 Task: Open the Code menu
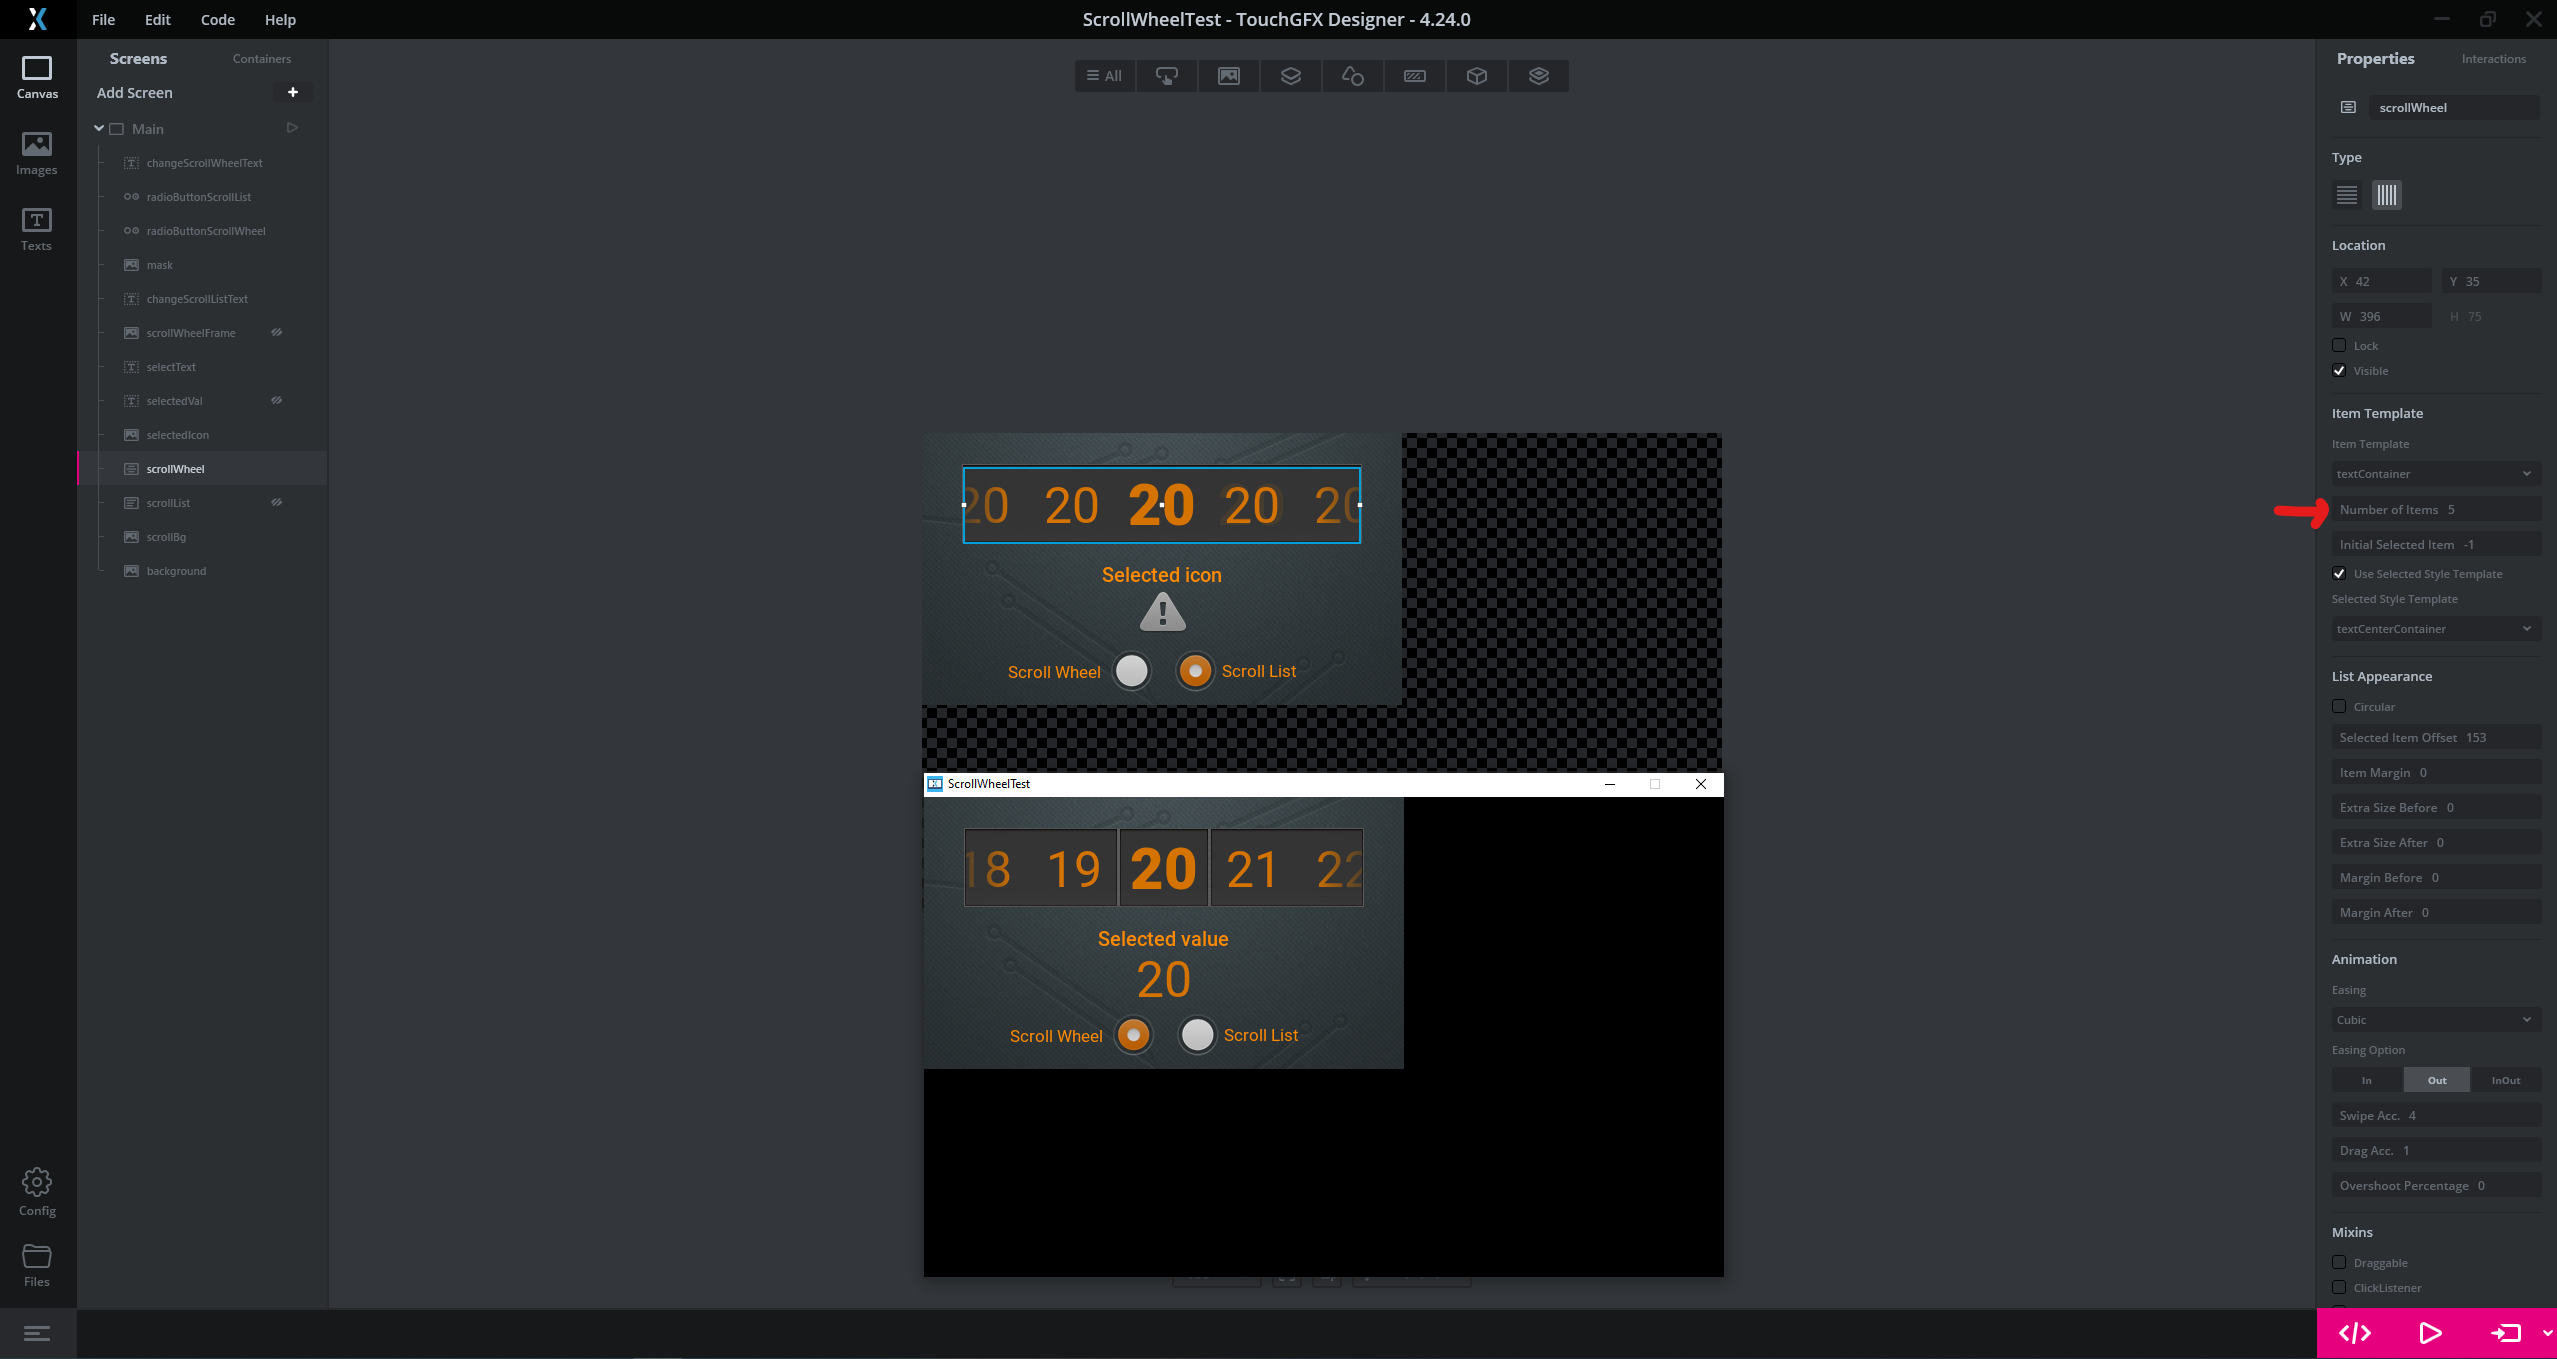pyautogui.click(x=217, y=20)
